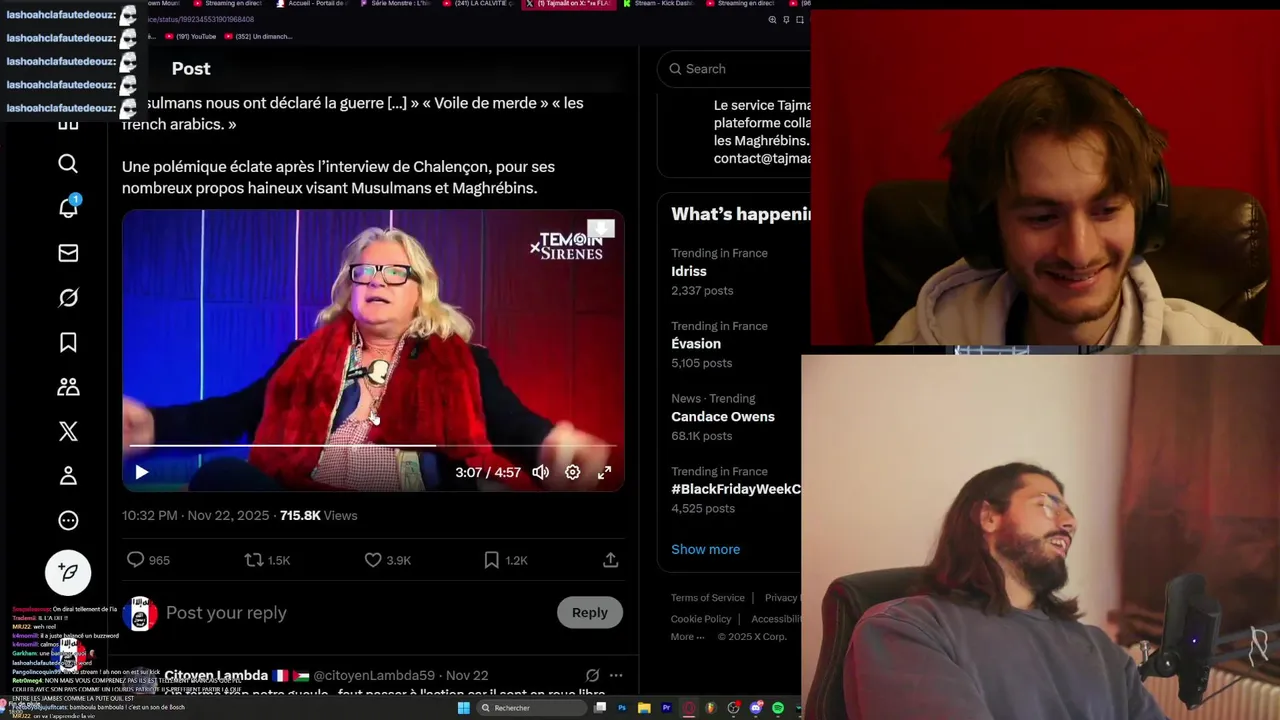Image resolution: width=1280 pixels, height=720 pixels.
Task: Click Show more under trends
Action: [x=705, y=549]
